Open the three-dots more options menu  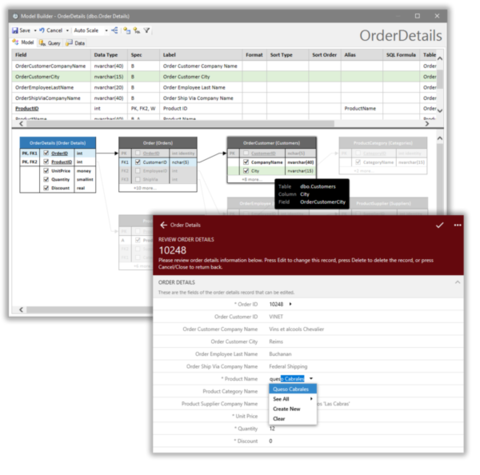[x=458, y=225]
